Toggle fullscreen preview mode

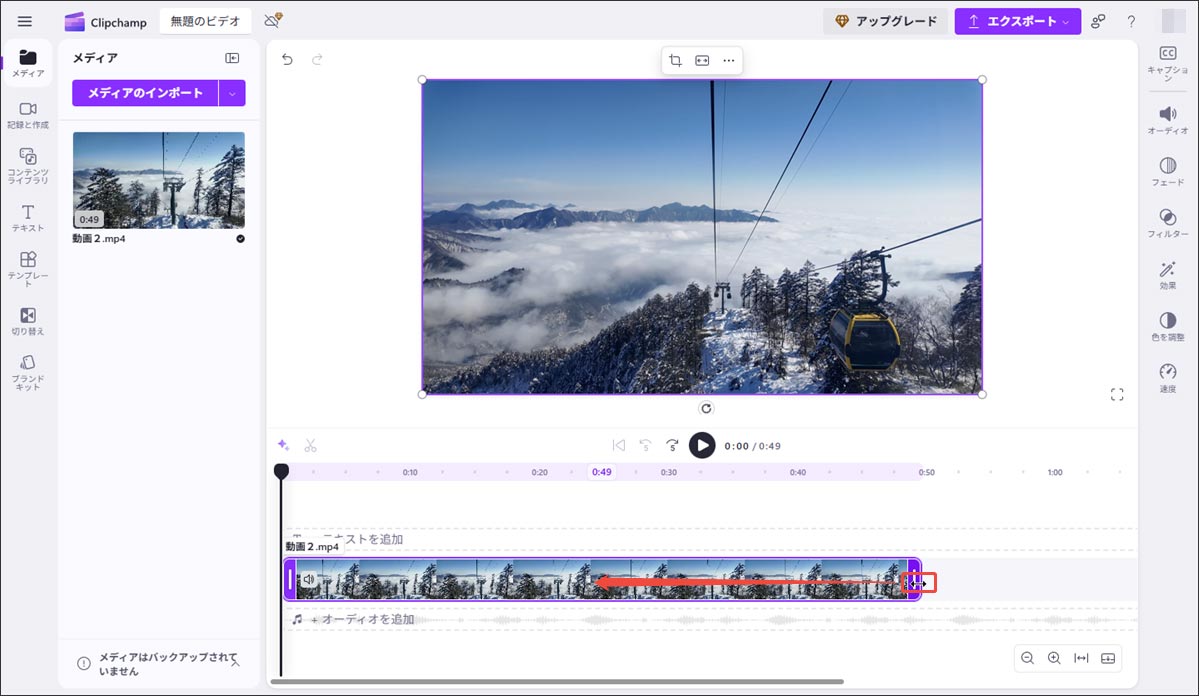click(1117, 394)
